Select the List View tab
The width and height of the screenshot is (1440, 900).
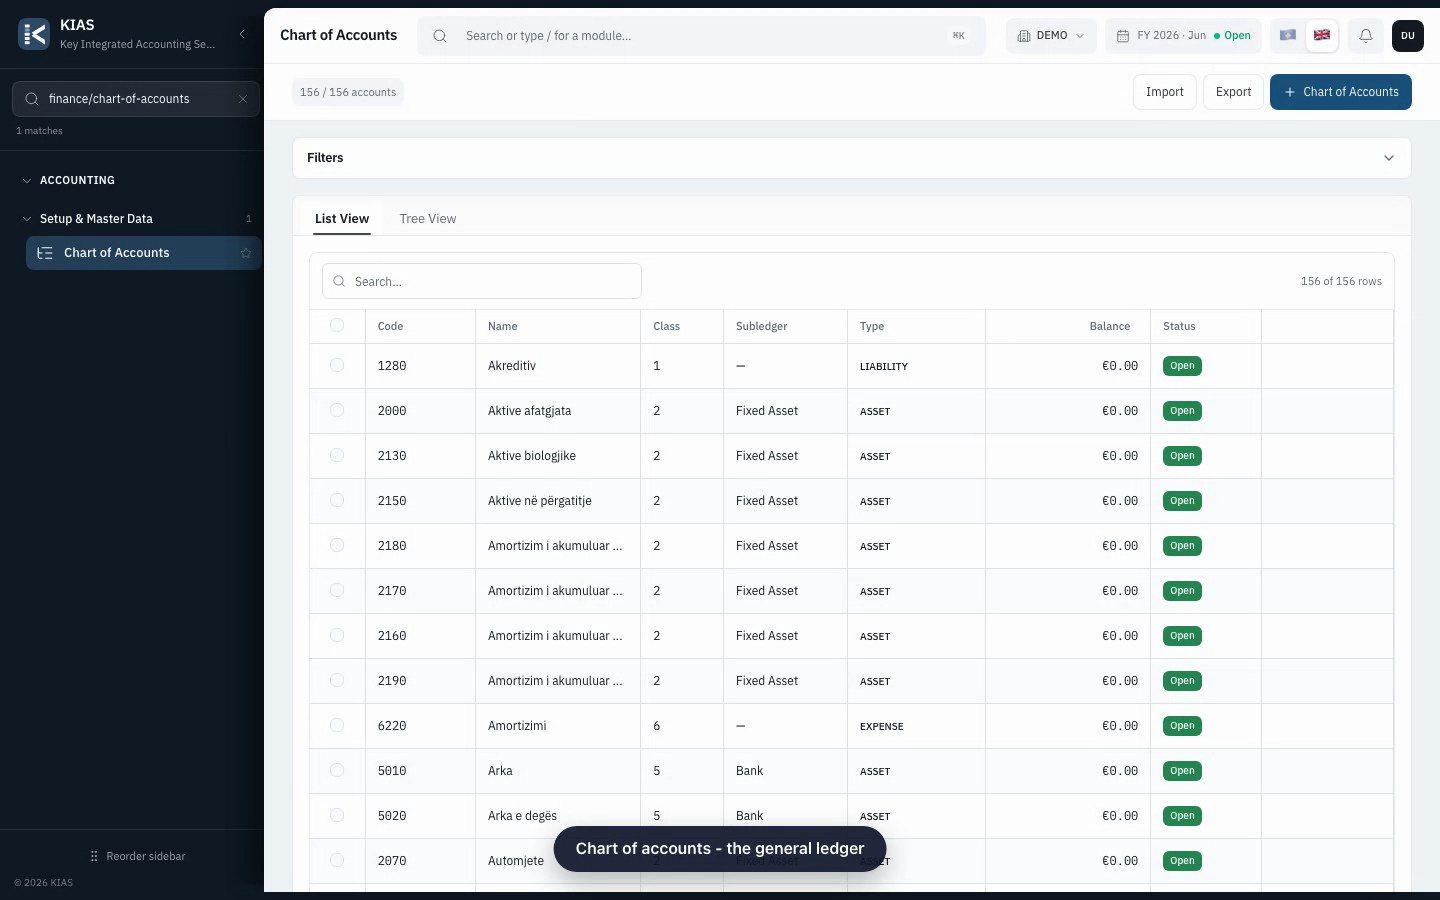pyautogui.click(x=342, y=219)
